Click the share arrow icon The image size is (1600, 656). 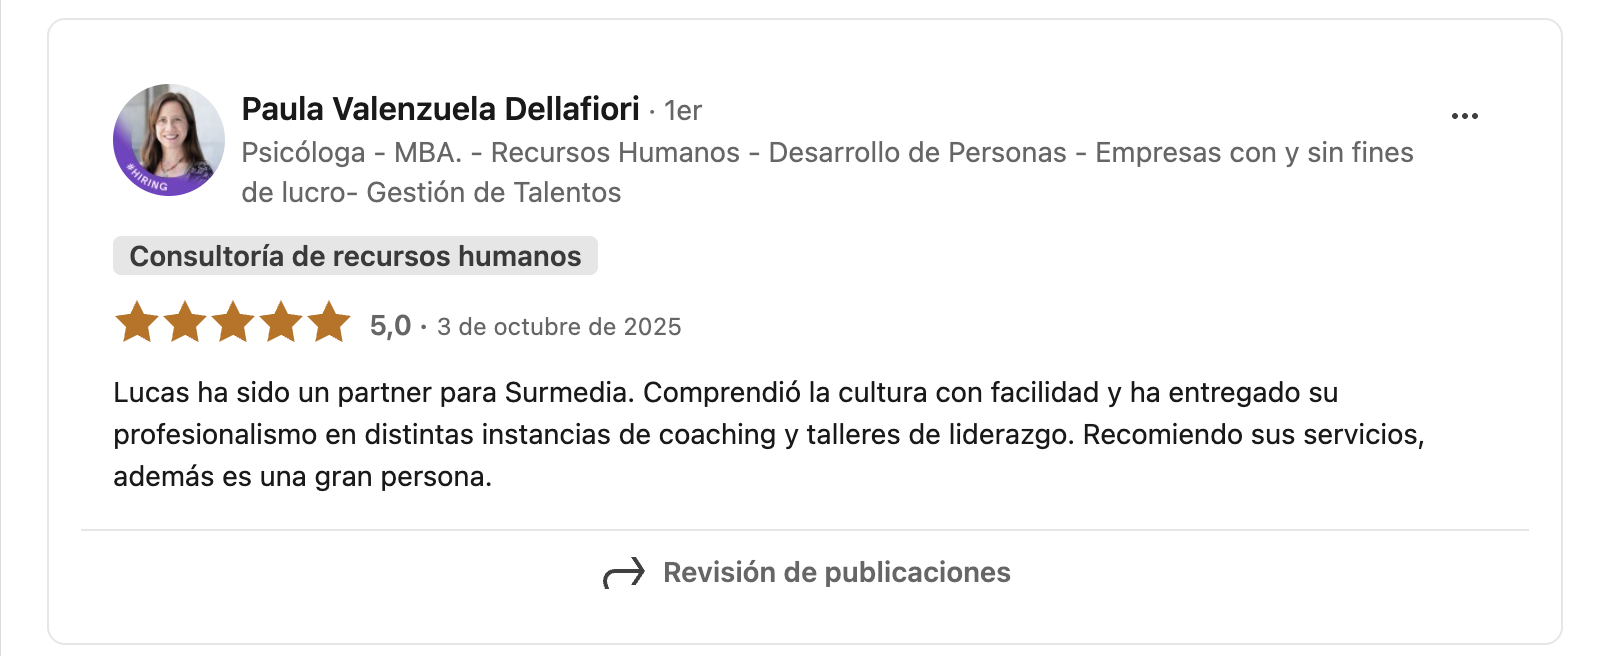(624, 573)
